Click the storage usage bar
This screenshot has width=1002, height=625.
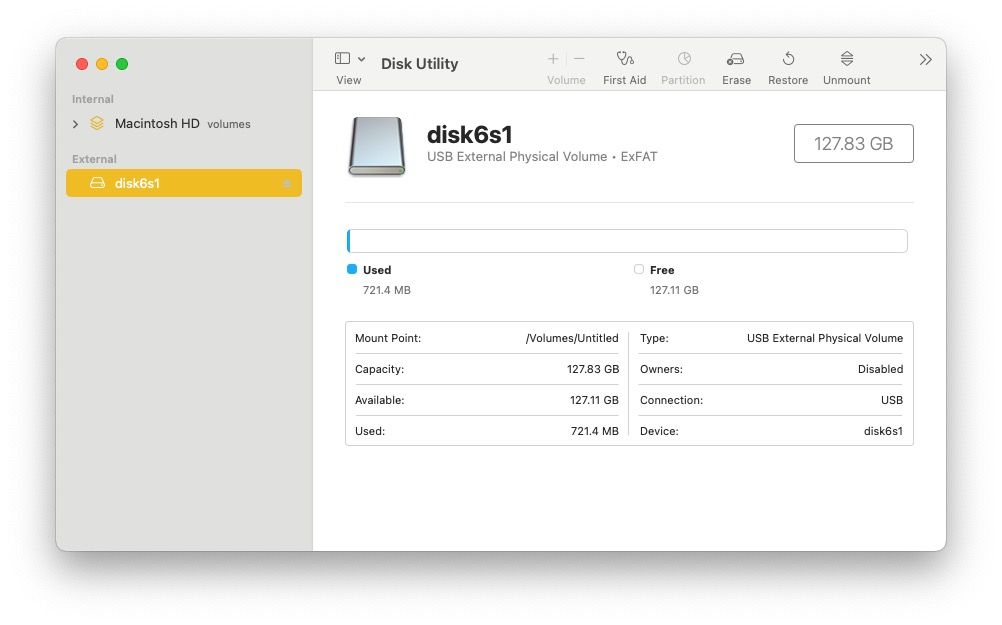coord(627,240)
